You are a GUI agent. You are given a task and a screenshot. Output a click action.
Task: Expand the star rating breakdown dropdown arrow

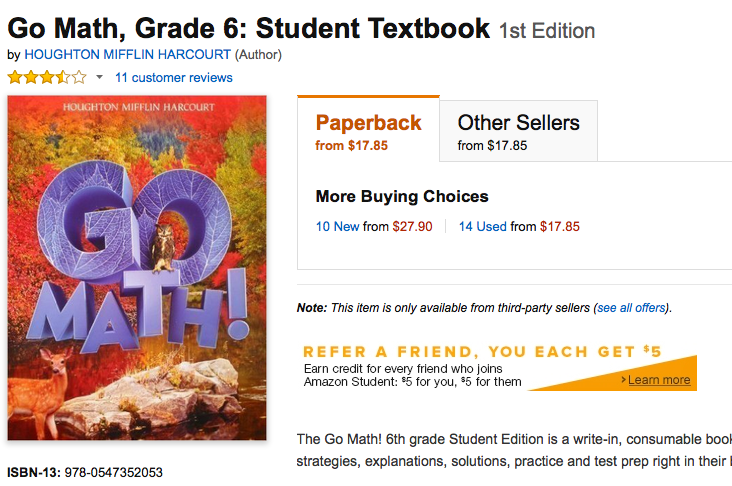click(x=99, y=78)
